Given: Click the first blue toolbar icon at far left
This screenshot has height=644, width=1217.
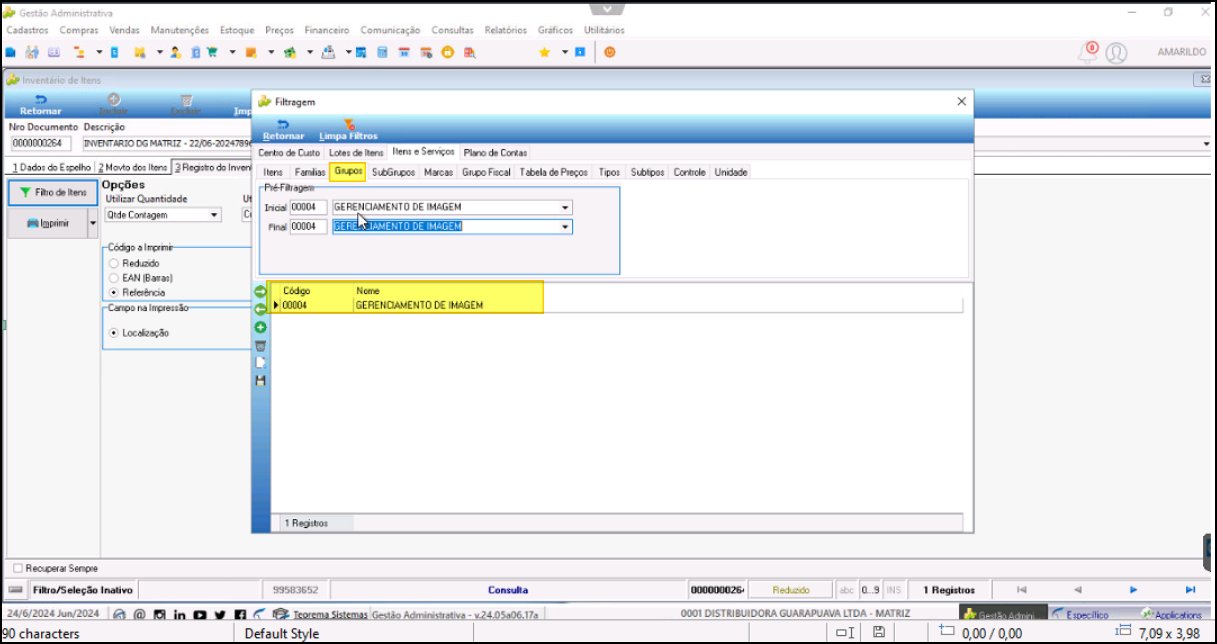Looking at the screenshot, I should [10, 52].
